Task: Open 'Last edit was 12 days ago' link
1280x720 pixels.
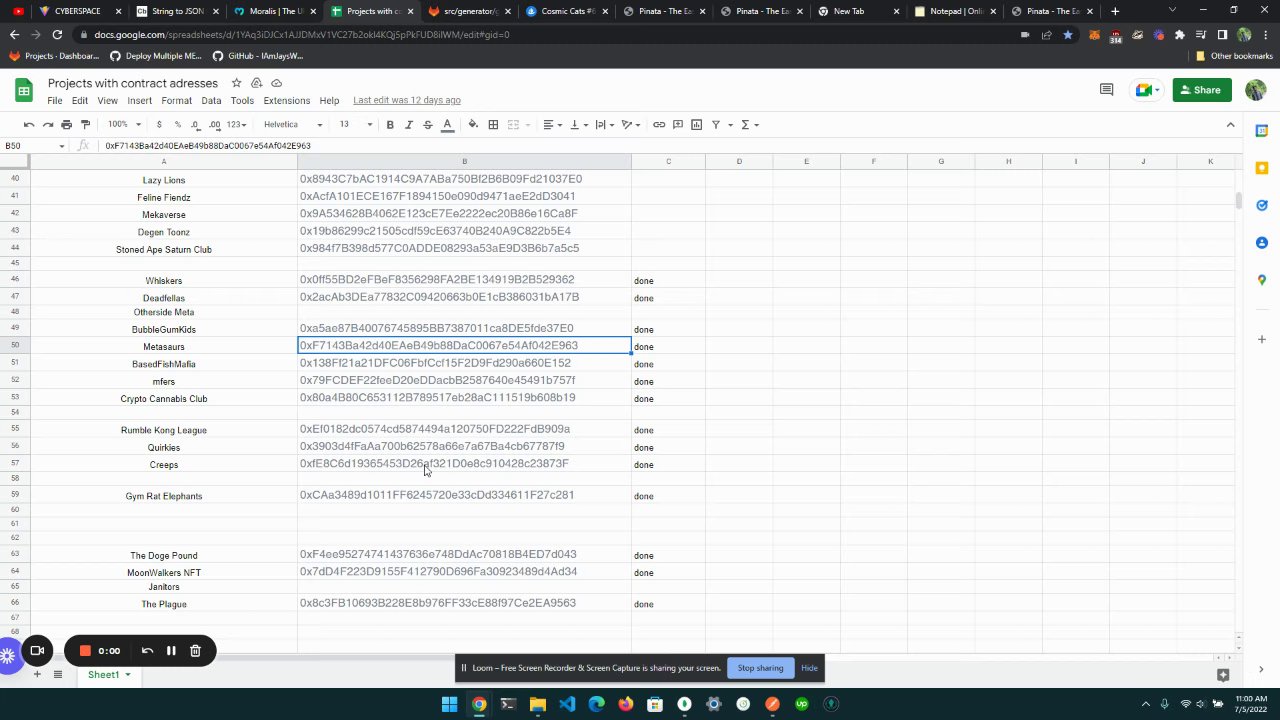Action: pyautogui.click(x=407, y=101)
